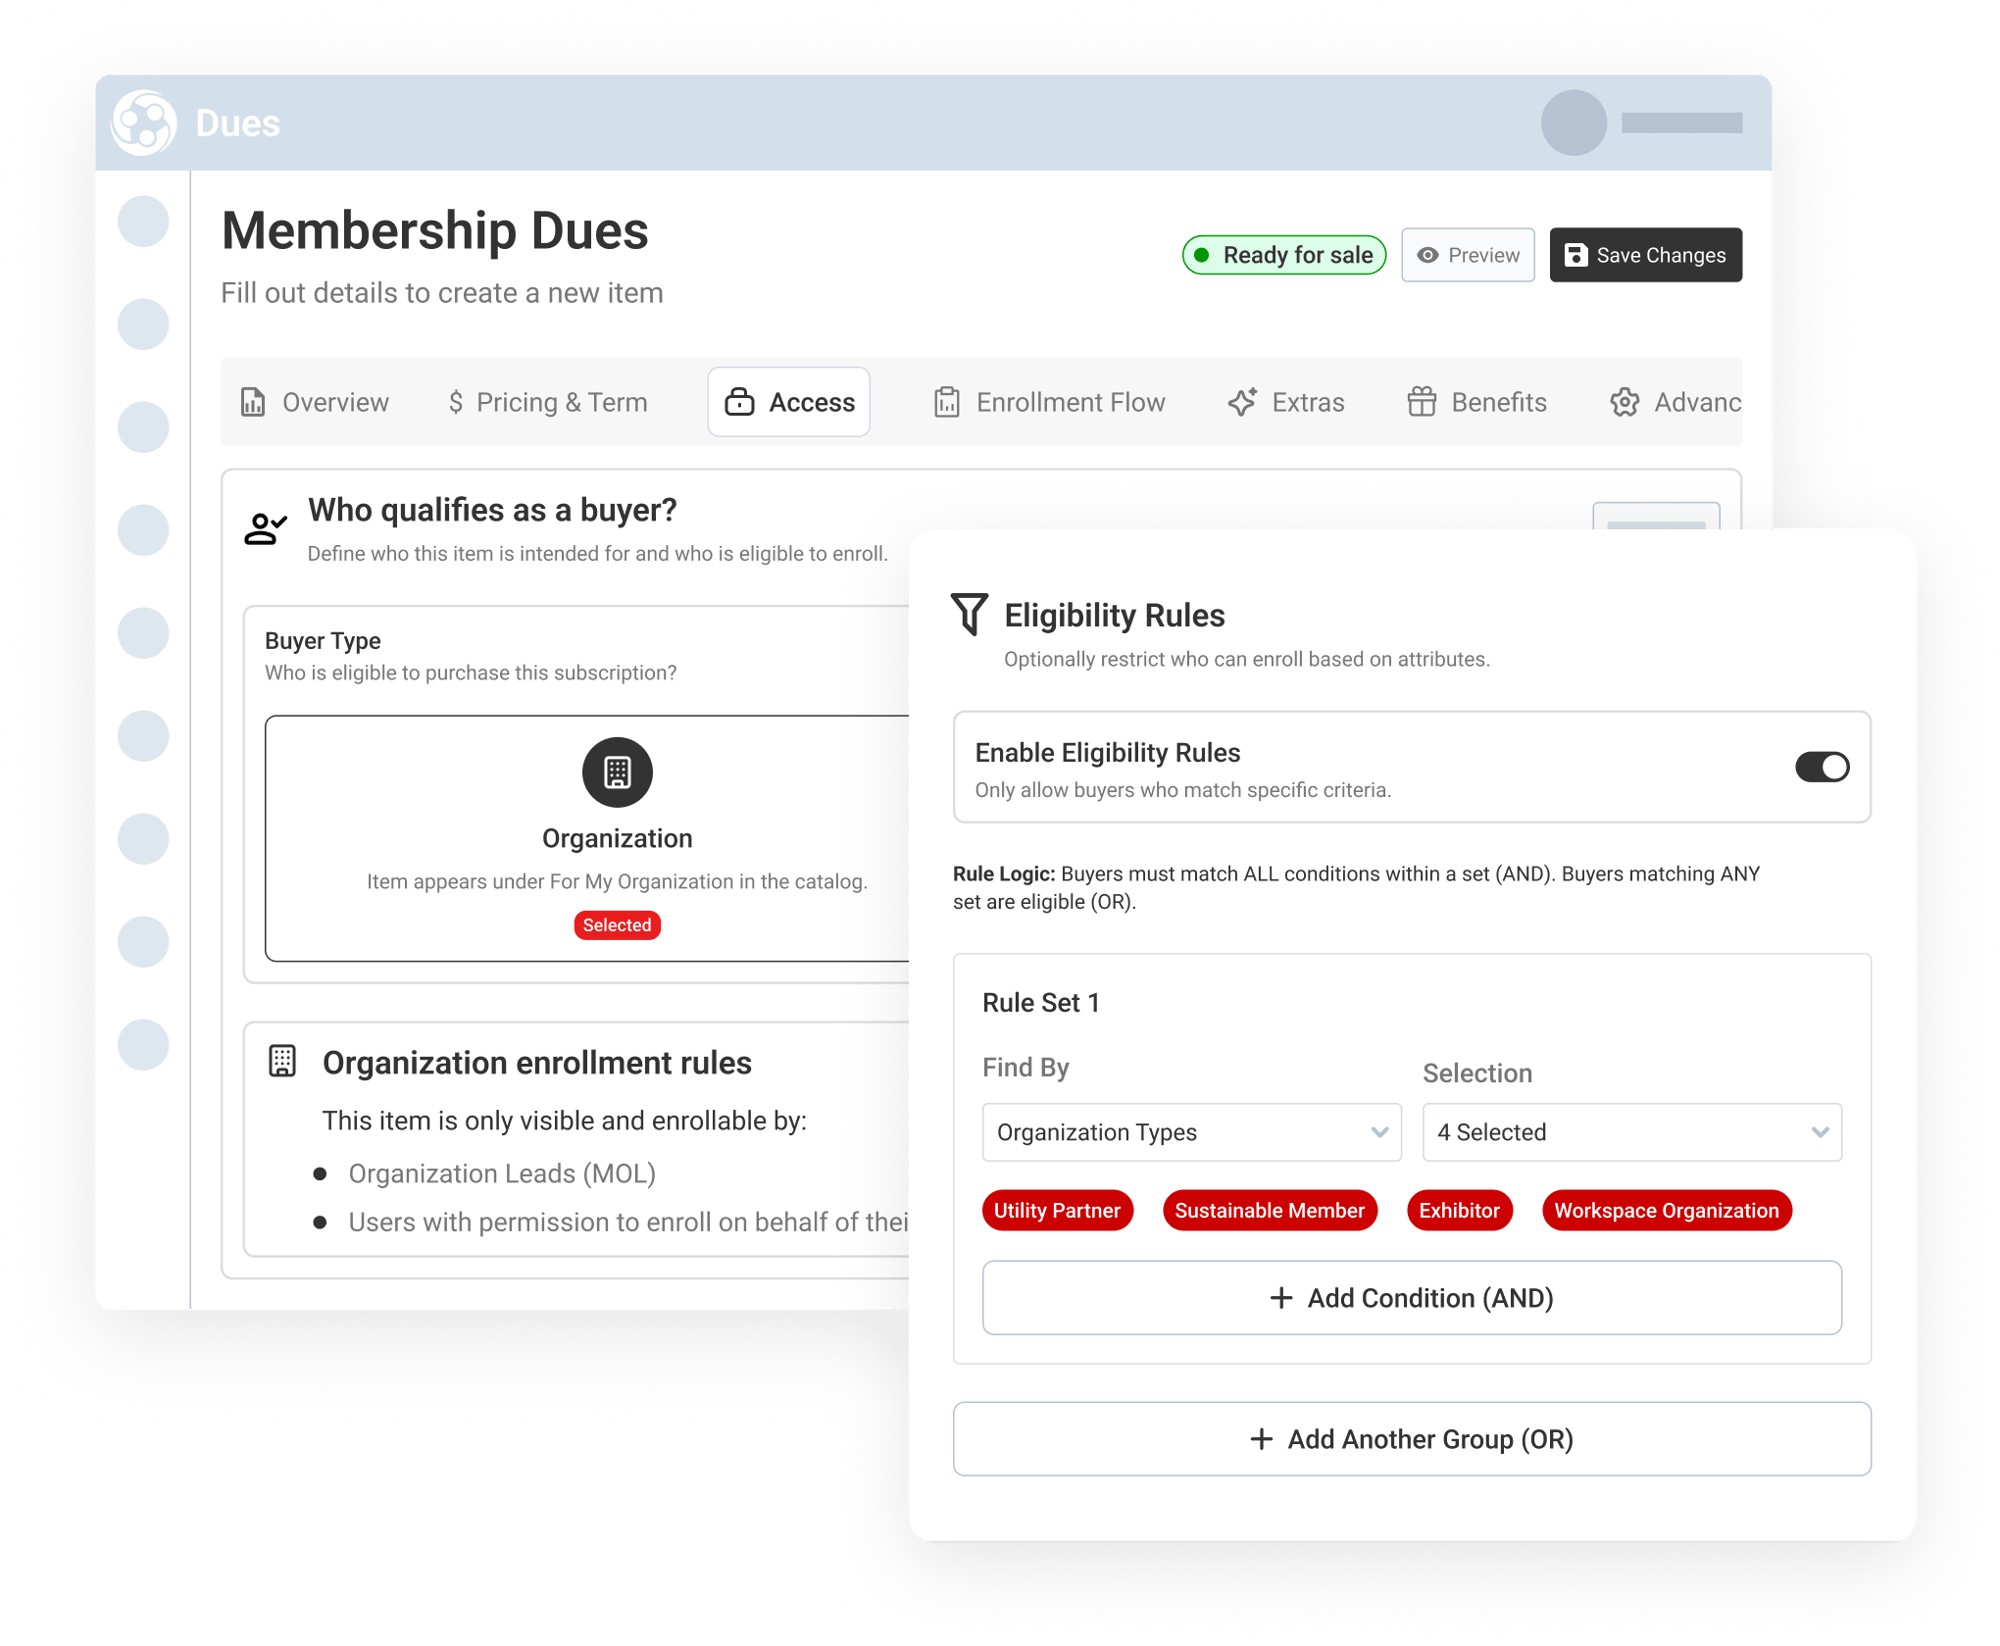This screenshot has width=2000, height=1646.
Task: Open the Advanced tab
Action: pyautogui.click(x=1674, y=402)
